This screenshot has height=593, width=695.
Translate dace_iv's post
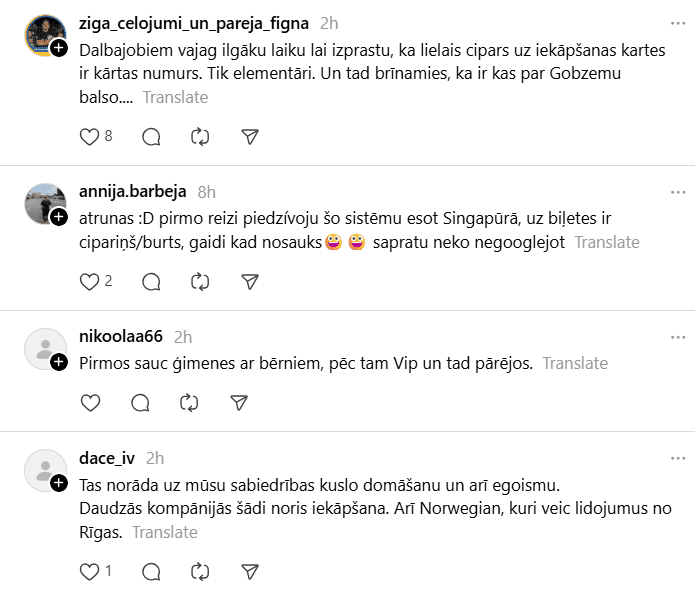164,532
